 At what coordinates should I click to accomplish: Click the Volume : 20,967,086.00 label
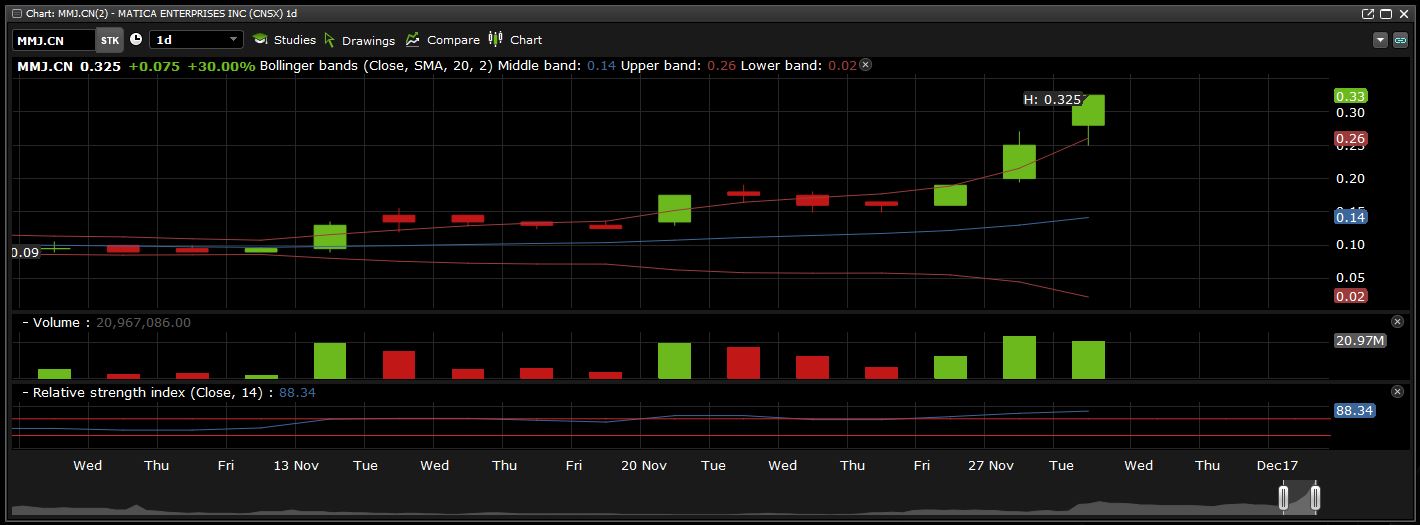[x=112, y=323]
